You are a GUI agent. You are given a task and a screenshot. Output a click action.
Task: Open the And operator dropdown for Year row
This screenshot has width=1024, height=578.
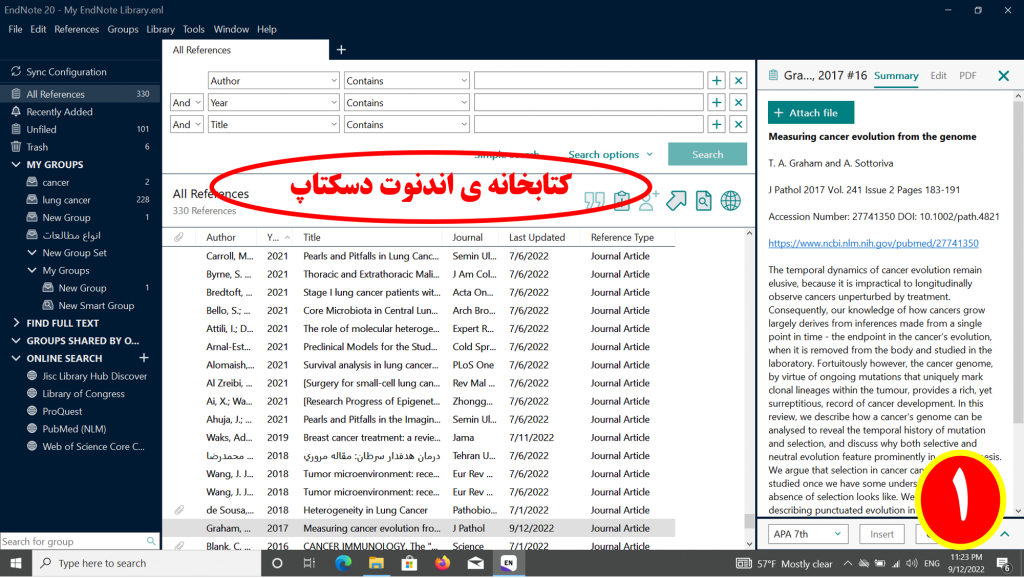(187, 103)
